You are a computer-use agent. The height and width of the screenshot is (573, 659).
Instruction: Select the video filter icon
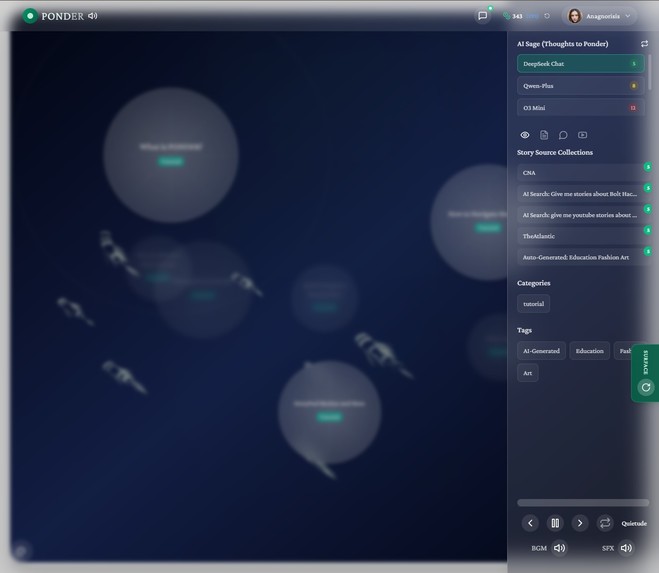pos(583,135)
